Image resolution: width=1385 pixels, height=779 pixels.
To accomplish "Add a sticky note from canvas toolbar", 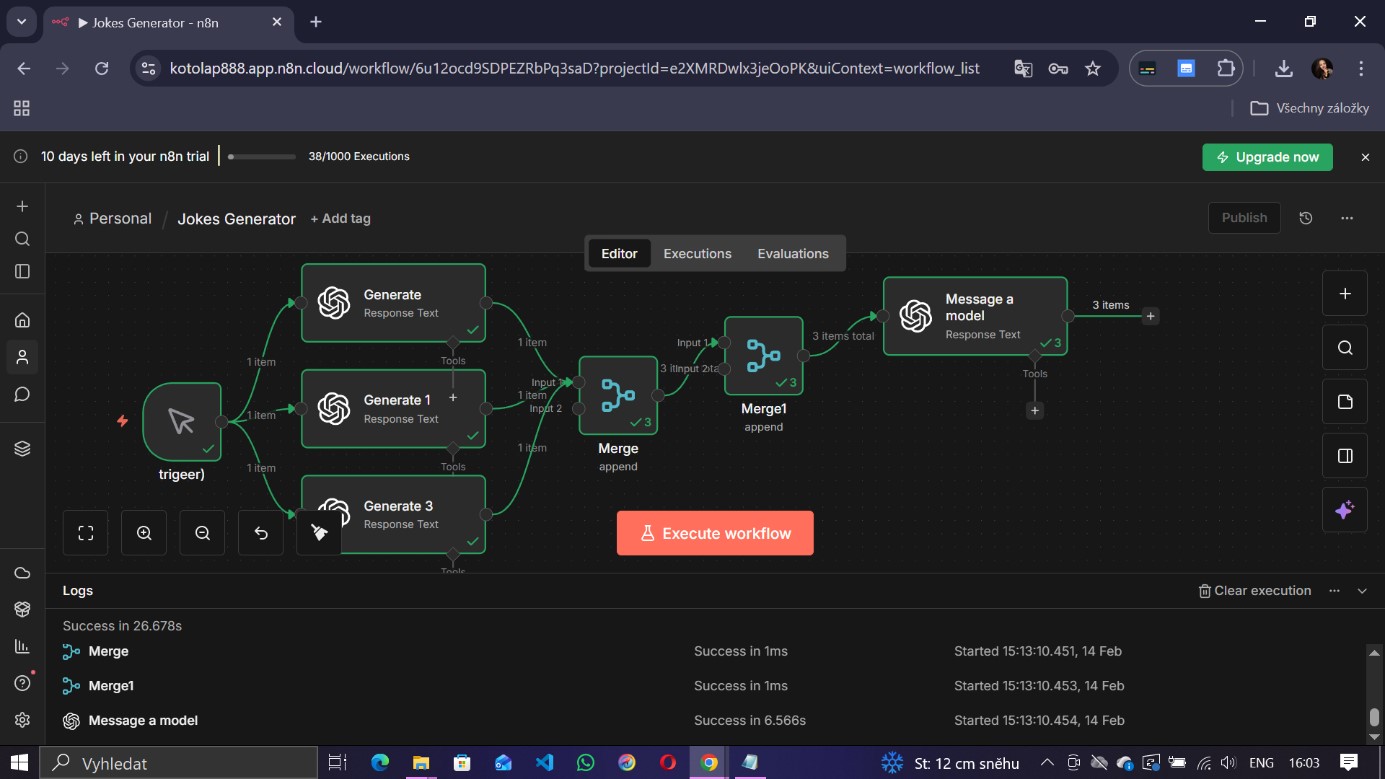I will (1345, 401).
